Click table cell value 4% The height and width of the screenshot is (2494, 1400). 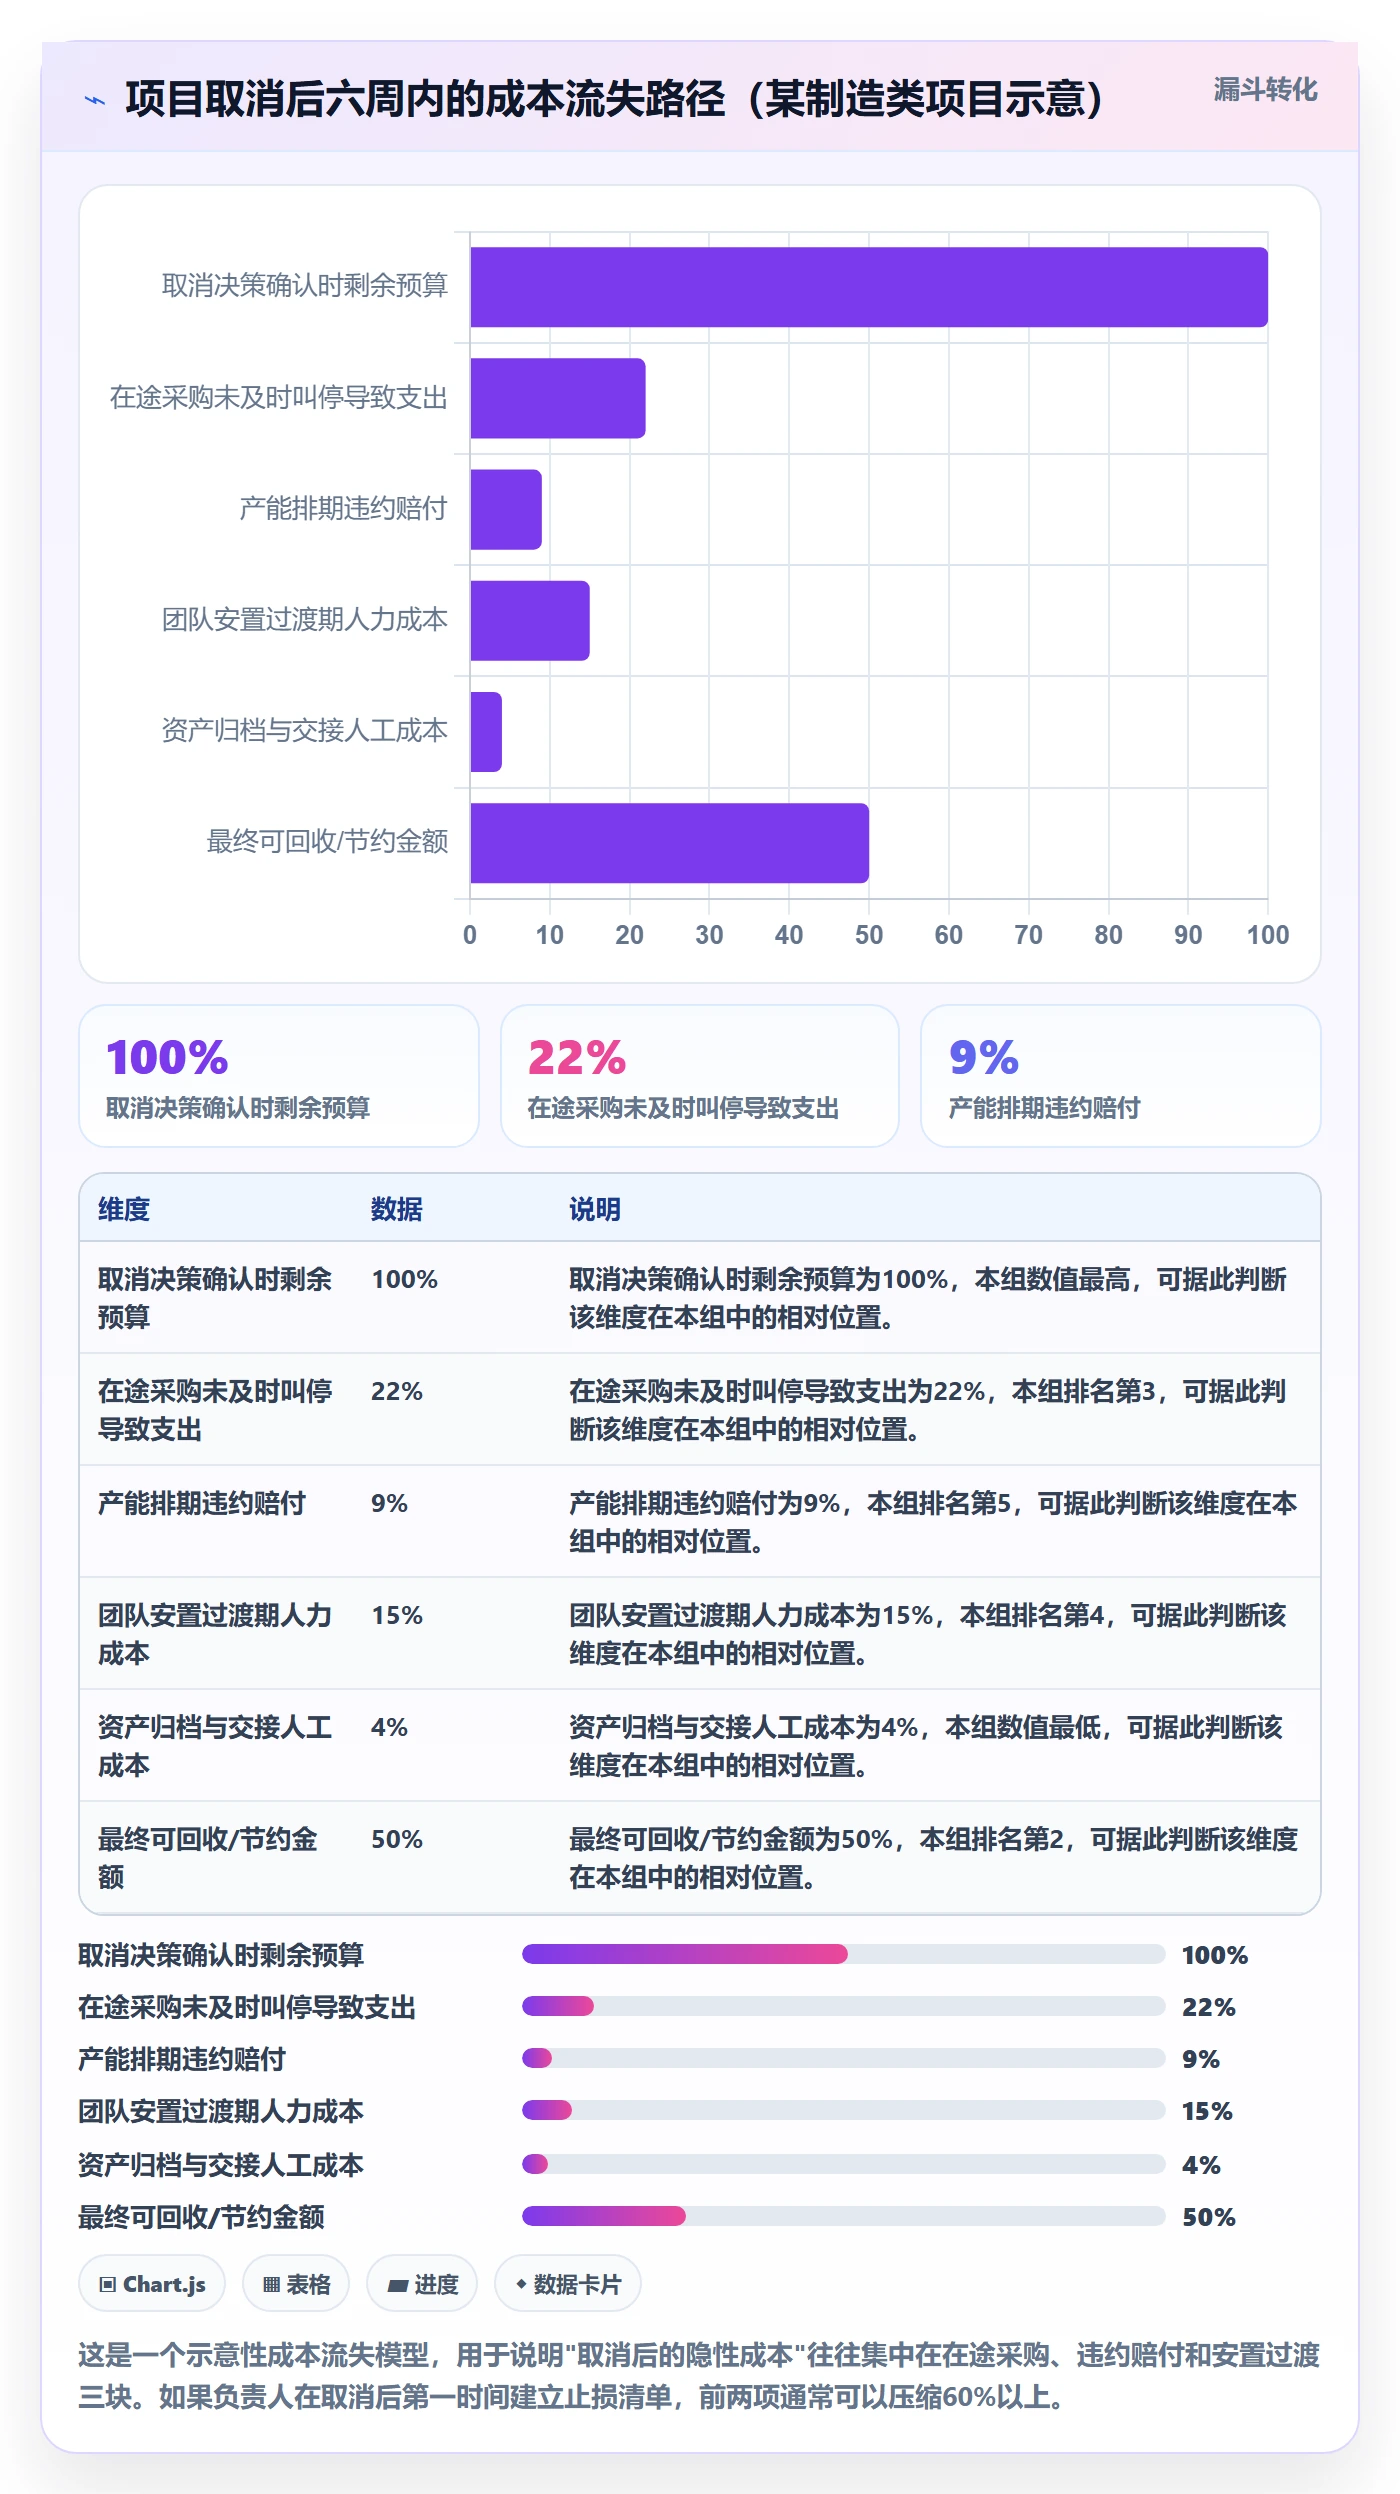click(390, 1727)
